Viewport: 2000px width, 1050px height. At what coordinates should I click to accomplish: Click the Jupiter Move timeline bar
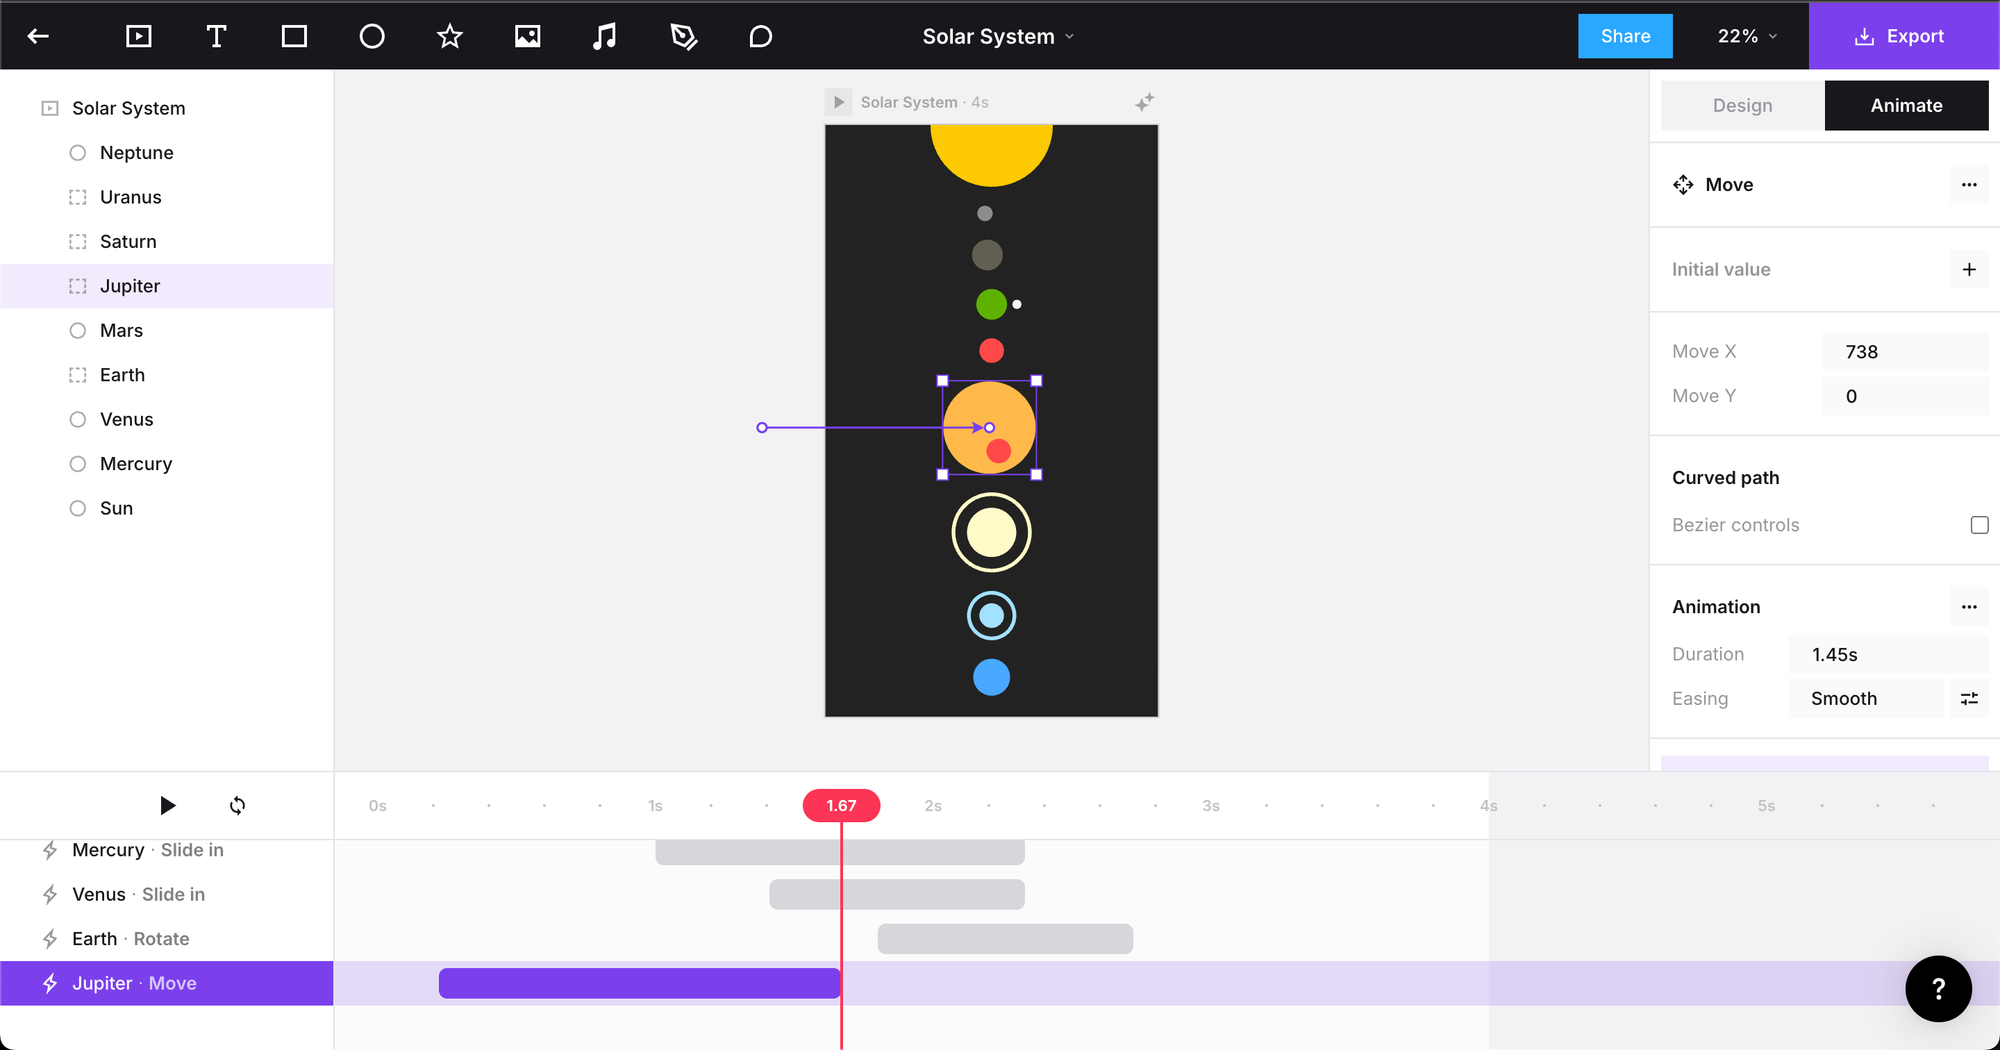point(639,984)
